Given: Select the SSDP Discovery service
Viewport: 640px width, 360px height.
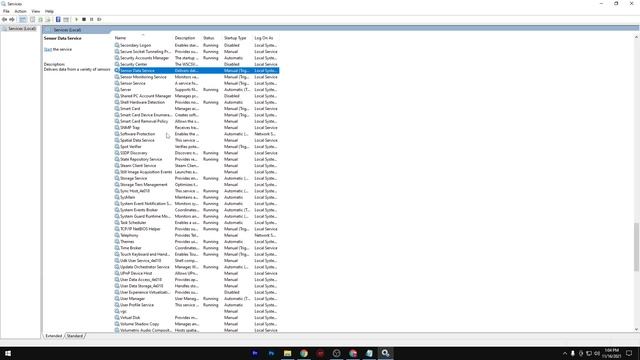Looking at the screenshot, I should coord(197,153).
